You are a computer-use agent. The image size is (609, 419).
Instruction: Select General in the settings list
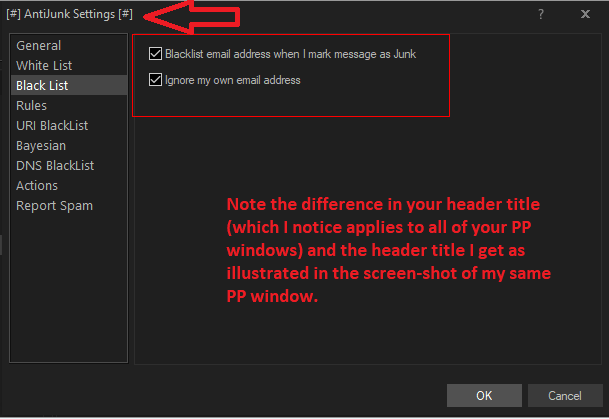pos(68,45)
